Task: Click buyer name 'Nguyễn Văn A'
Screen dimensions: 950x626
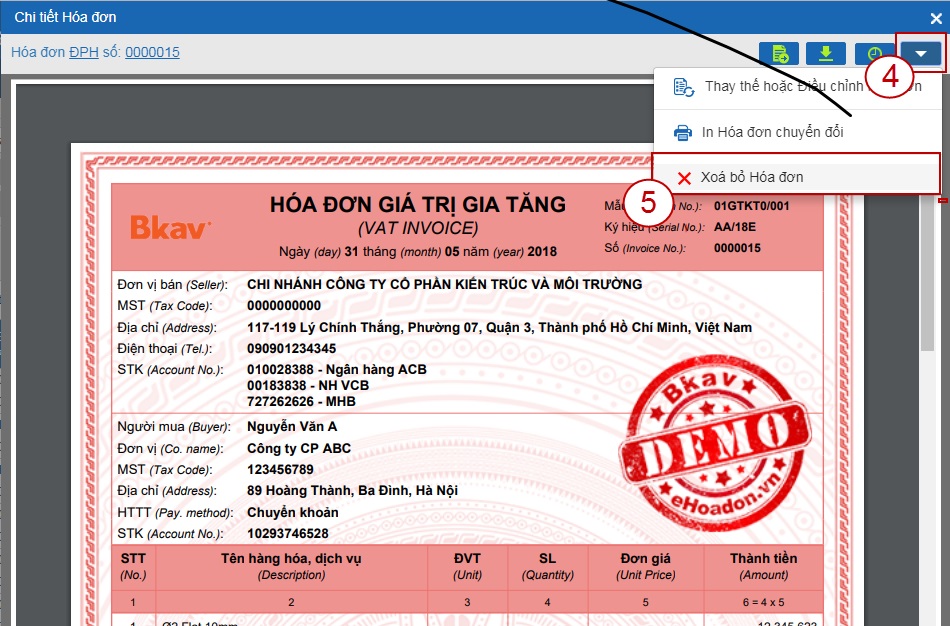Action: pos(291,427)
